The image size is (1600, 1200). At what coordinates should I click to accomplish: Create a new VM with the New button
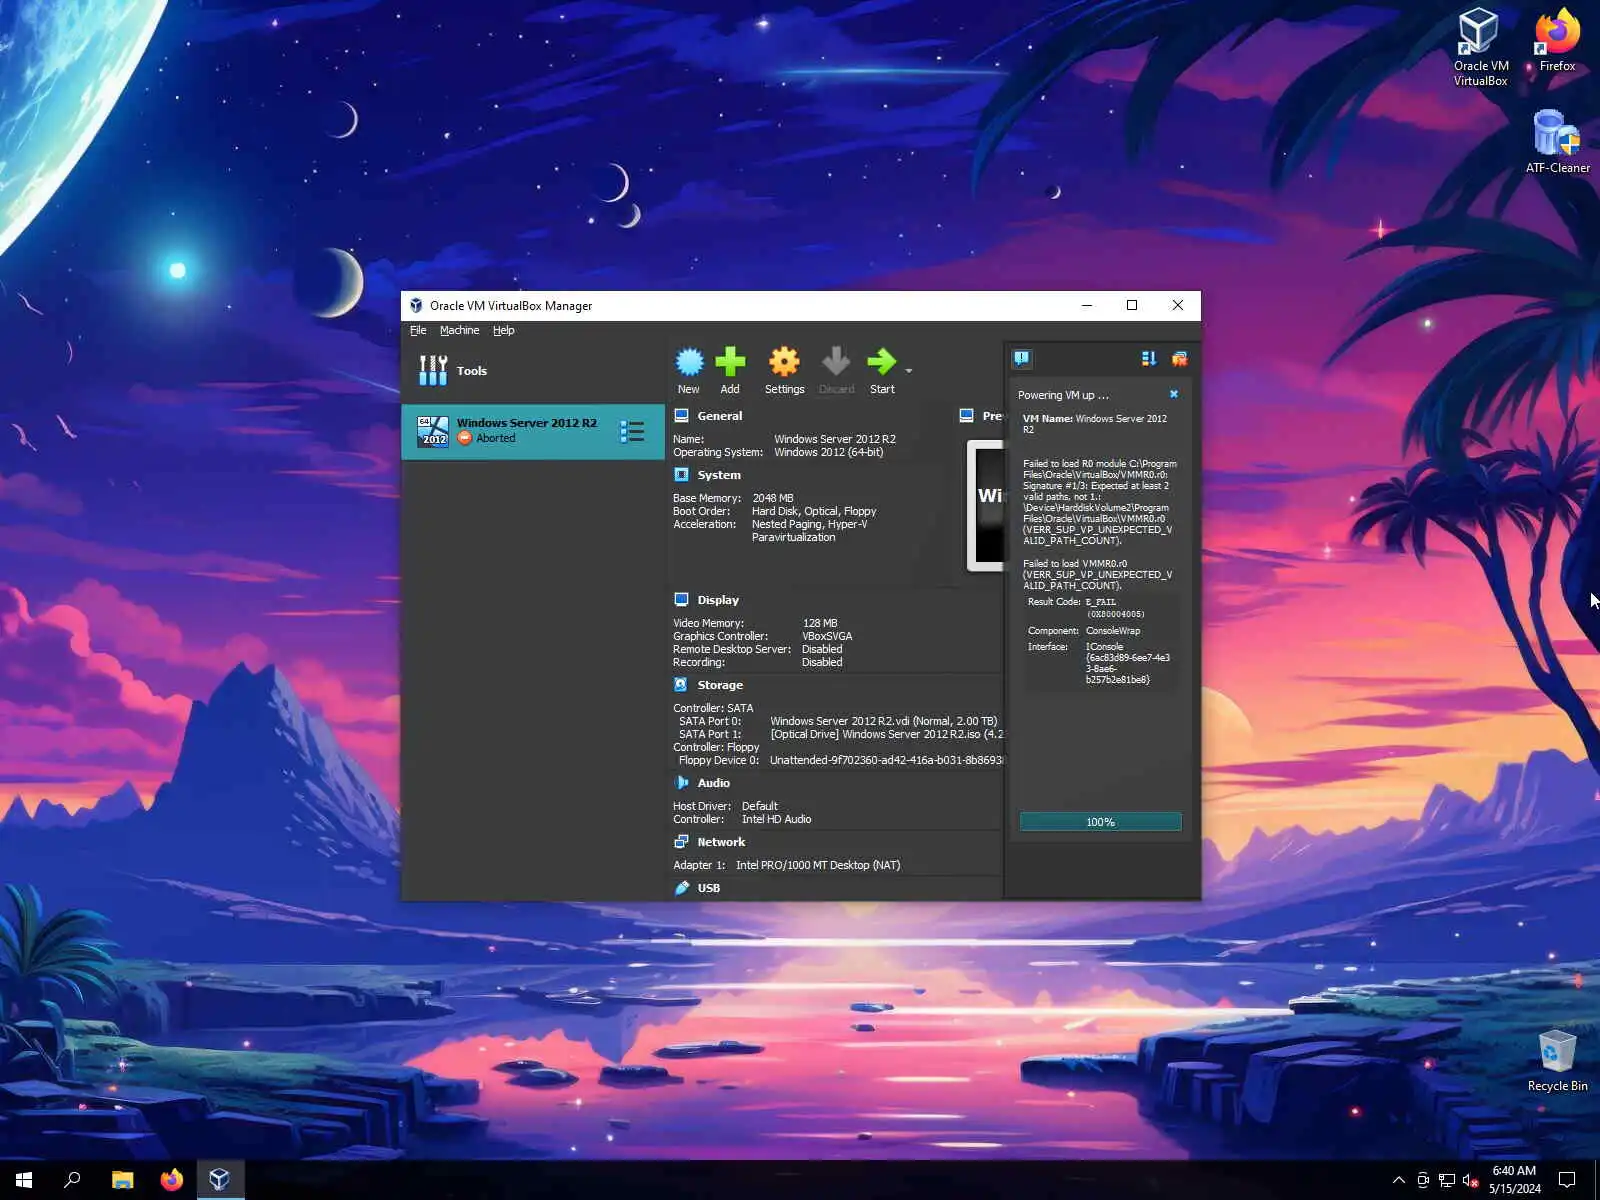click(689, 370)
